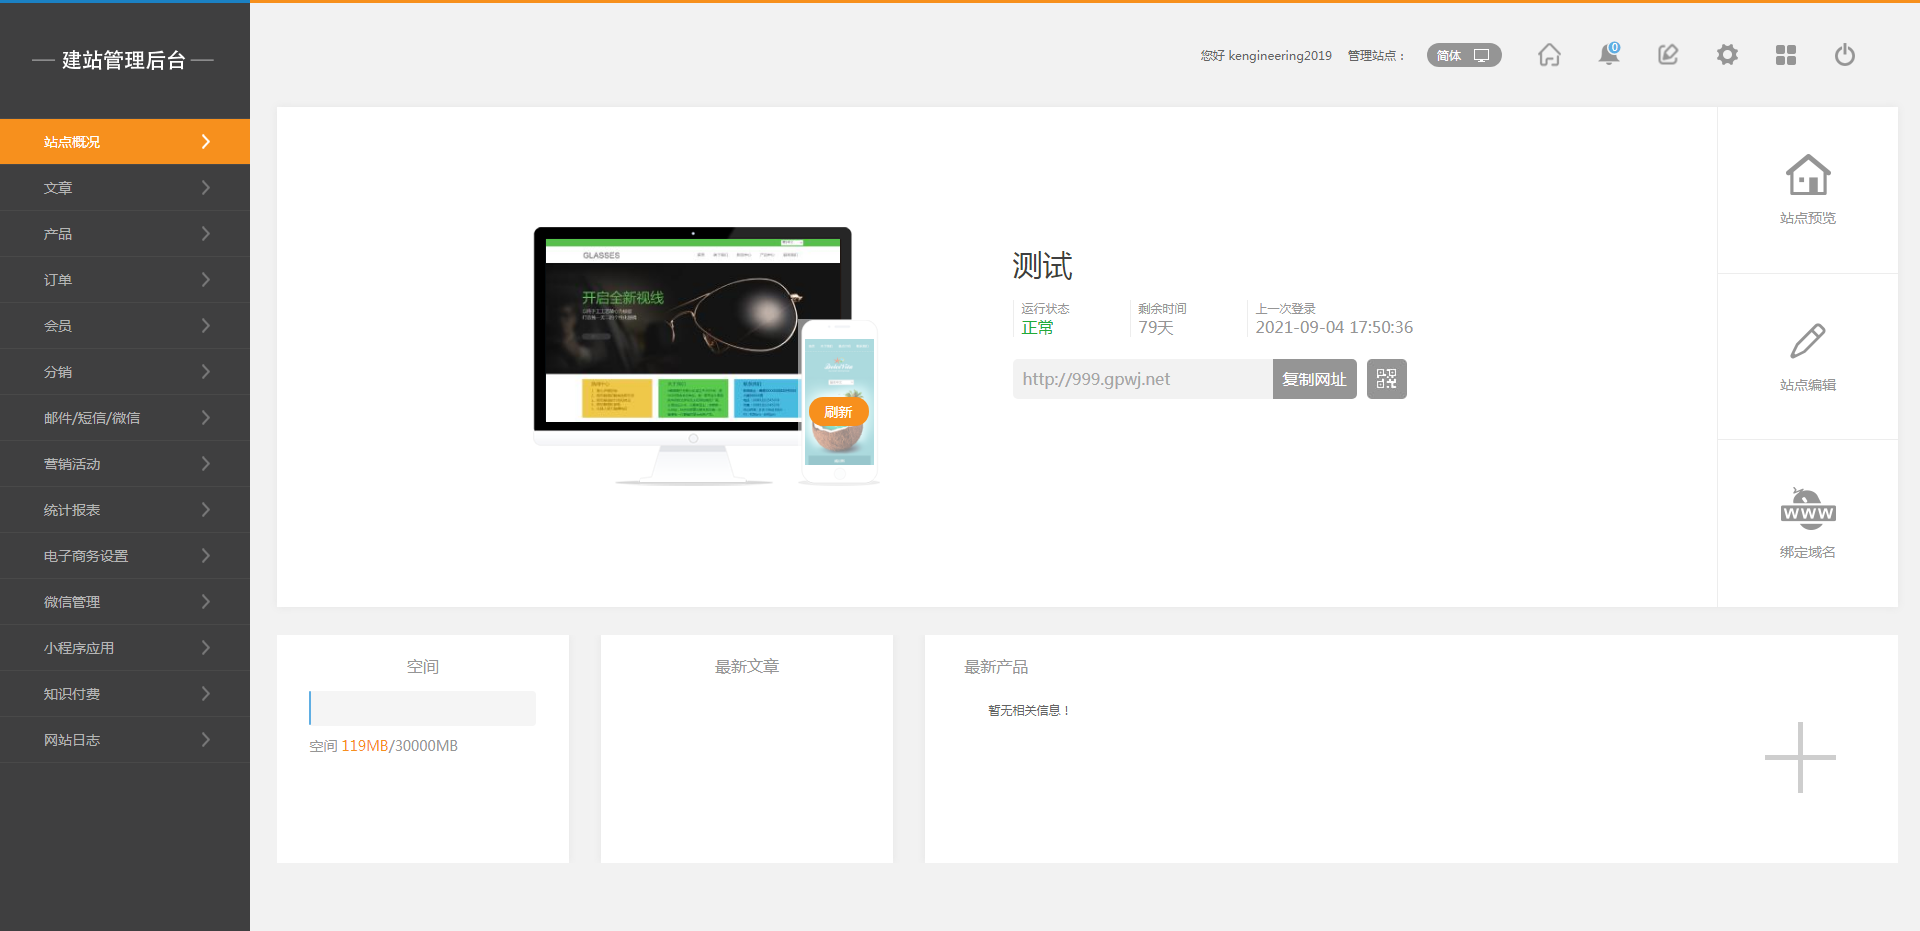1920x931 pixels.
Task: Show the site QR code icon
Action: point(1386,379)
